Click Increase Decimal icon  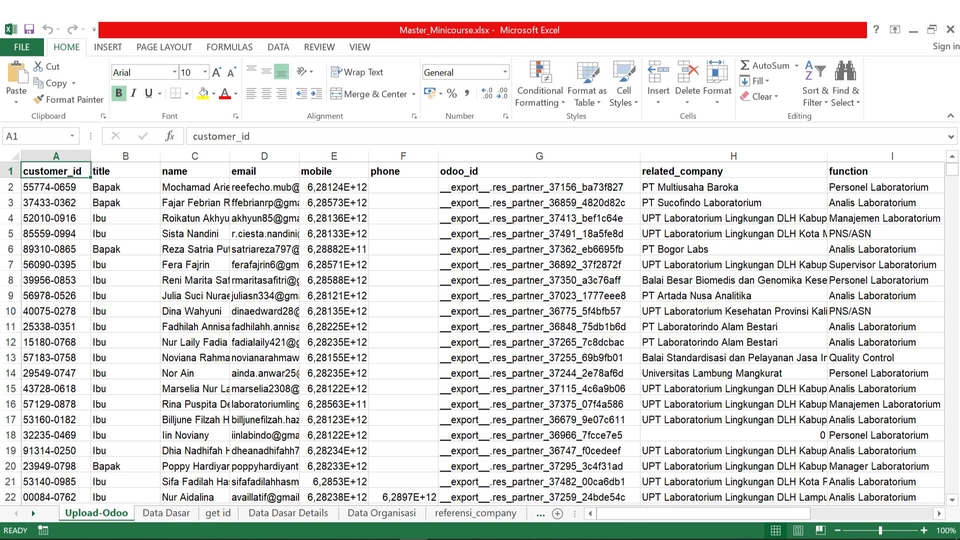coord(487,94)
